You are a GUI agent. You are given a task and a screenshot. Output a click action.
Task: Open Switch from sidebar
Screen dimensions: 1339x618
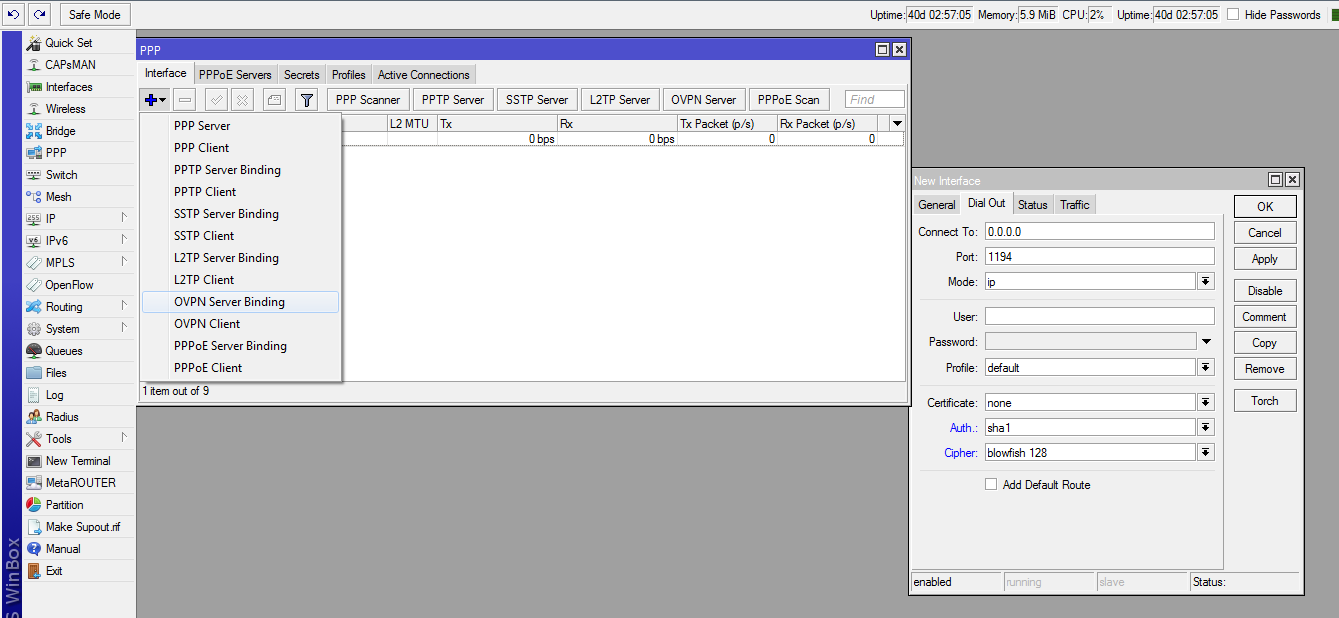pos(61,175)
